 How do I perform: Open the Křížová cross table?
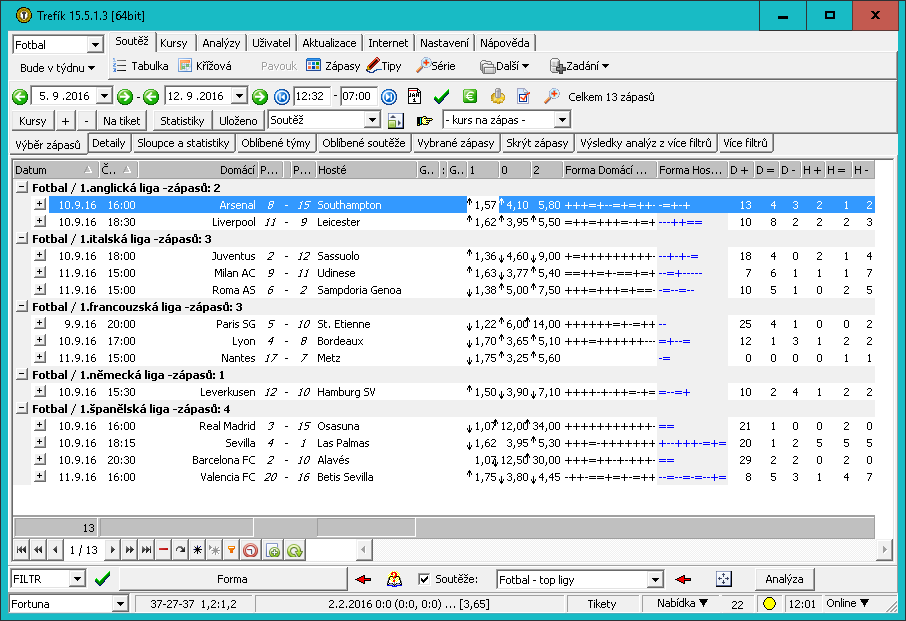tap(205, 66)
